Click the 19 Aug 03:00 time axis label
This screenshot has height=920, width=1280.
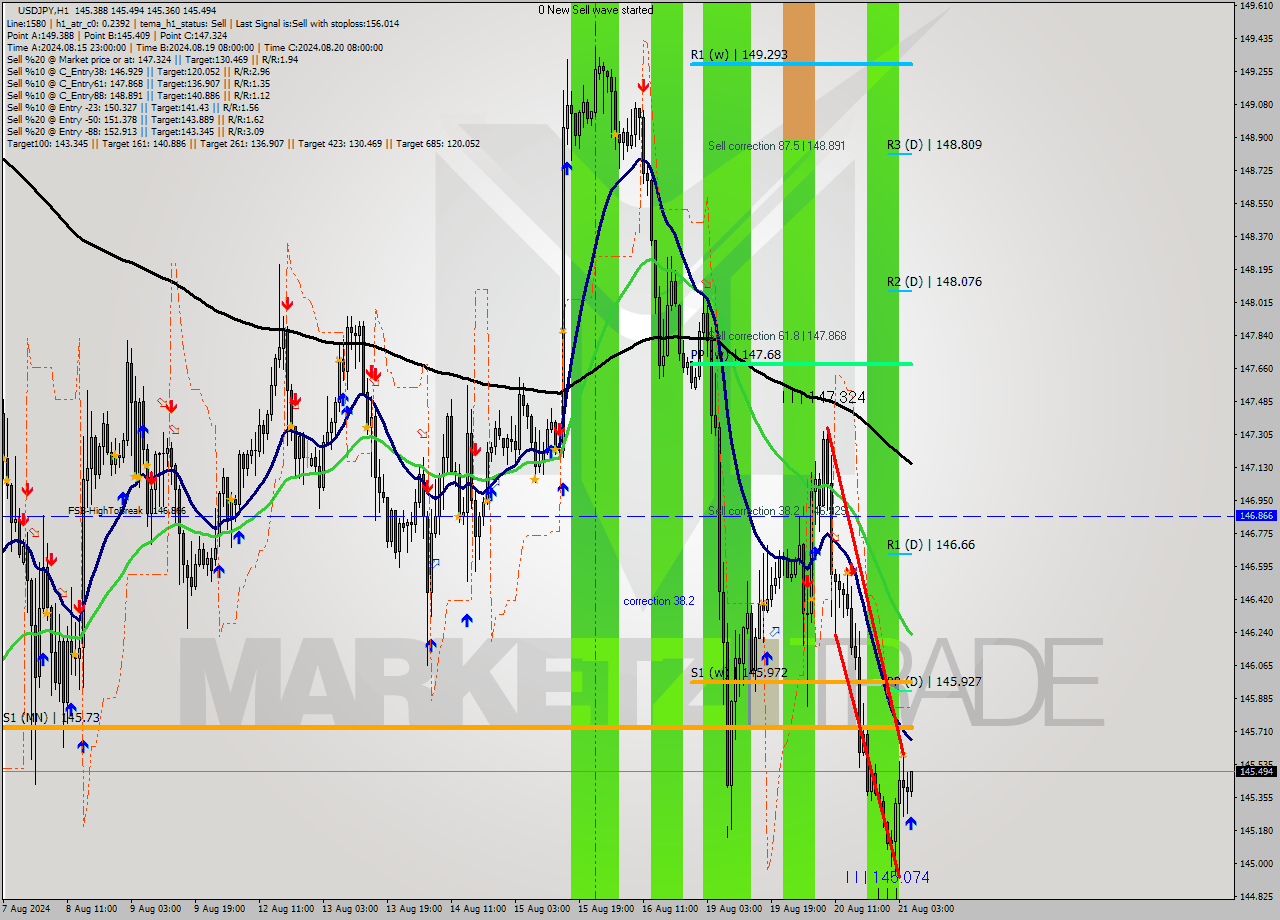tap(734, 909)
